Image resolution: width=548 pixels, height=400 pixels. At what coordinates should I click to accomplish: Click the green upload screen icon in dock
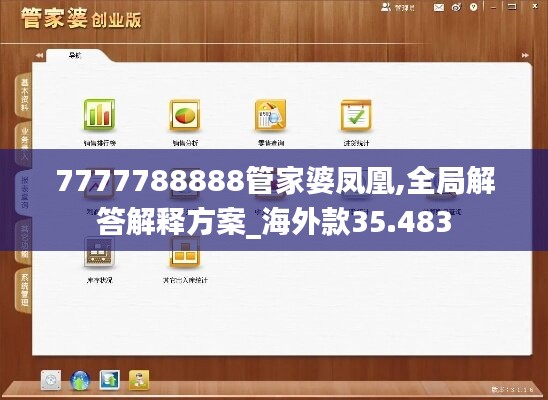[110, 380]
